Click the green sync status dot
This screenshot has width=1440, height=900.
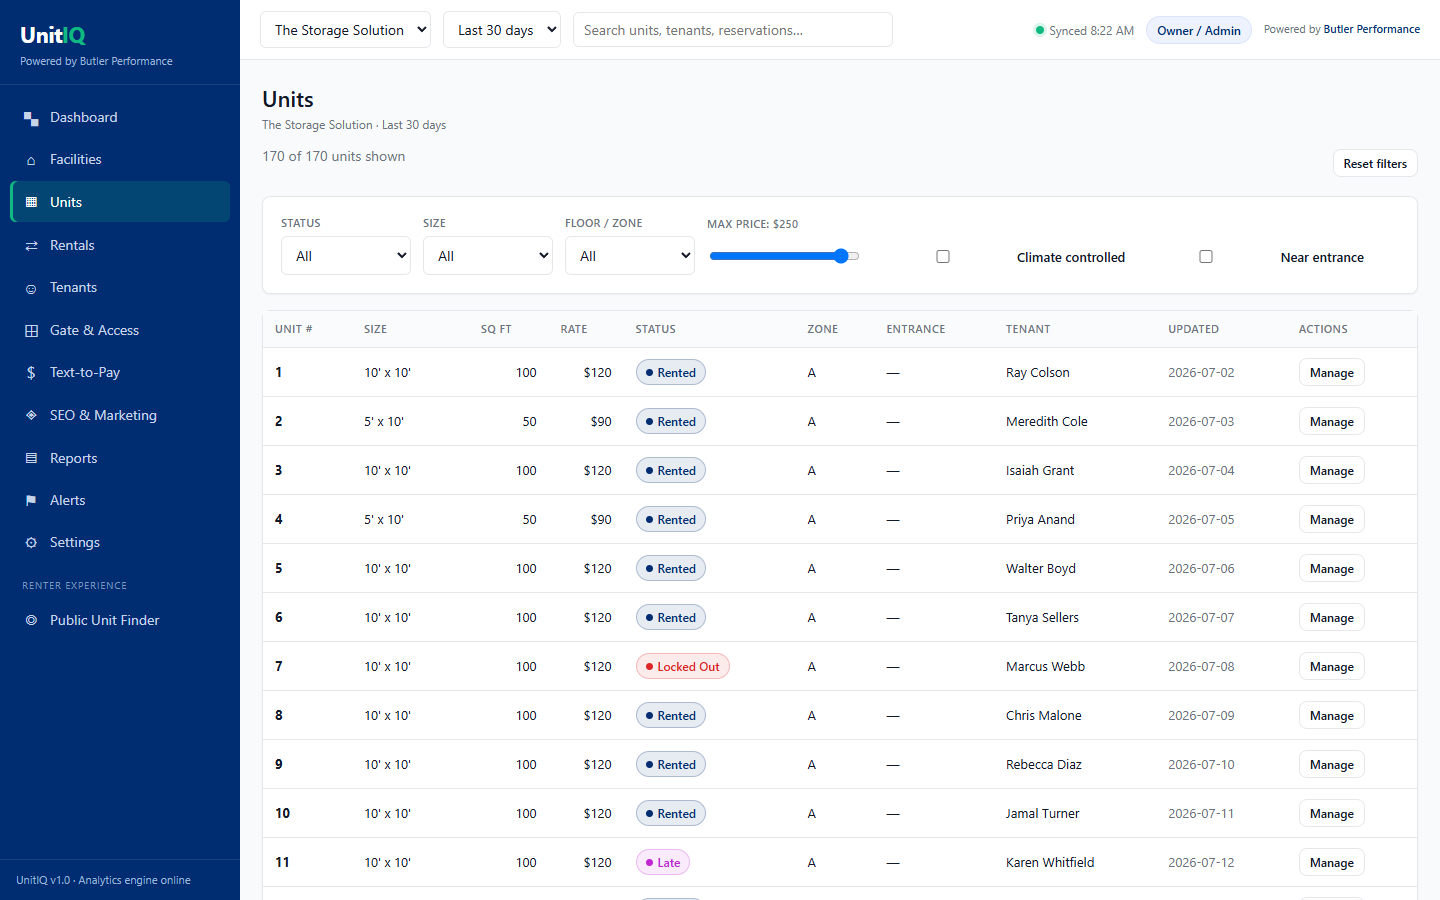click(1040, 30)
